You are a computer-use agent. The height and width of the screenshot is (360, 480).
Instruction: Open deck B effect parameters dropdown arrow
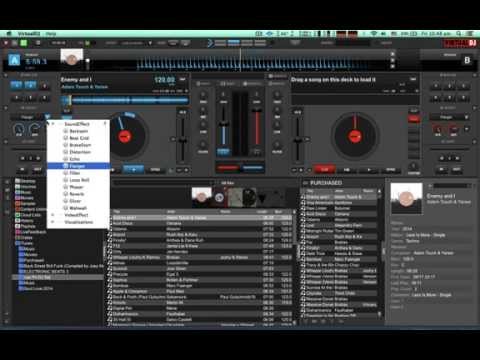click(x=467, y=129)
